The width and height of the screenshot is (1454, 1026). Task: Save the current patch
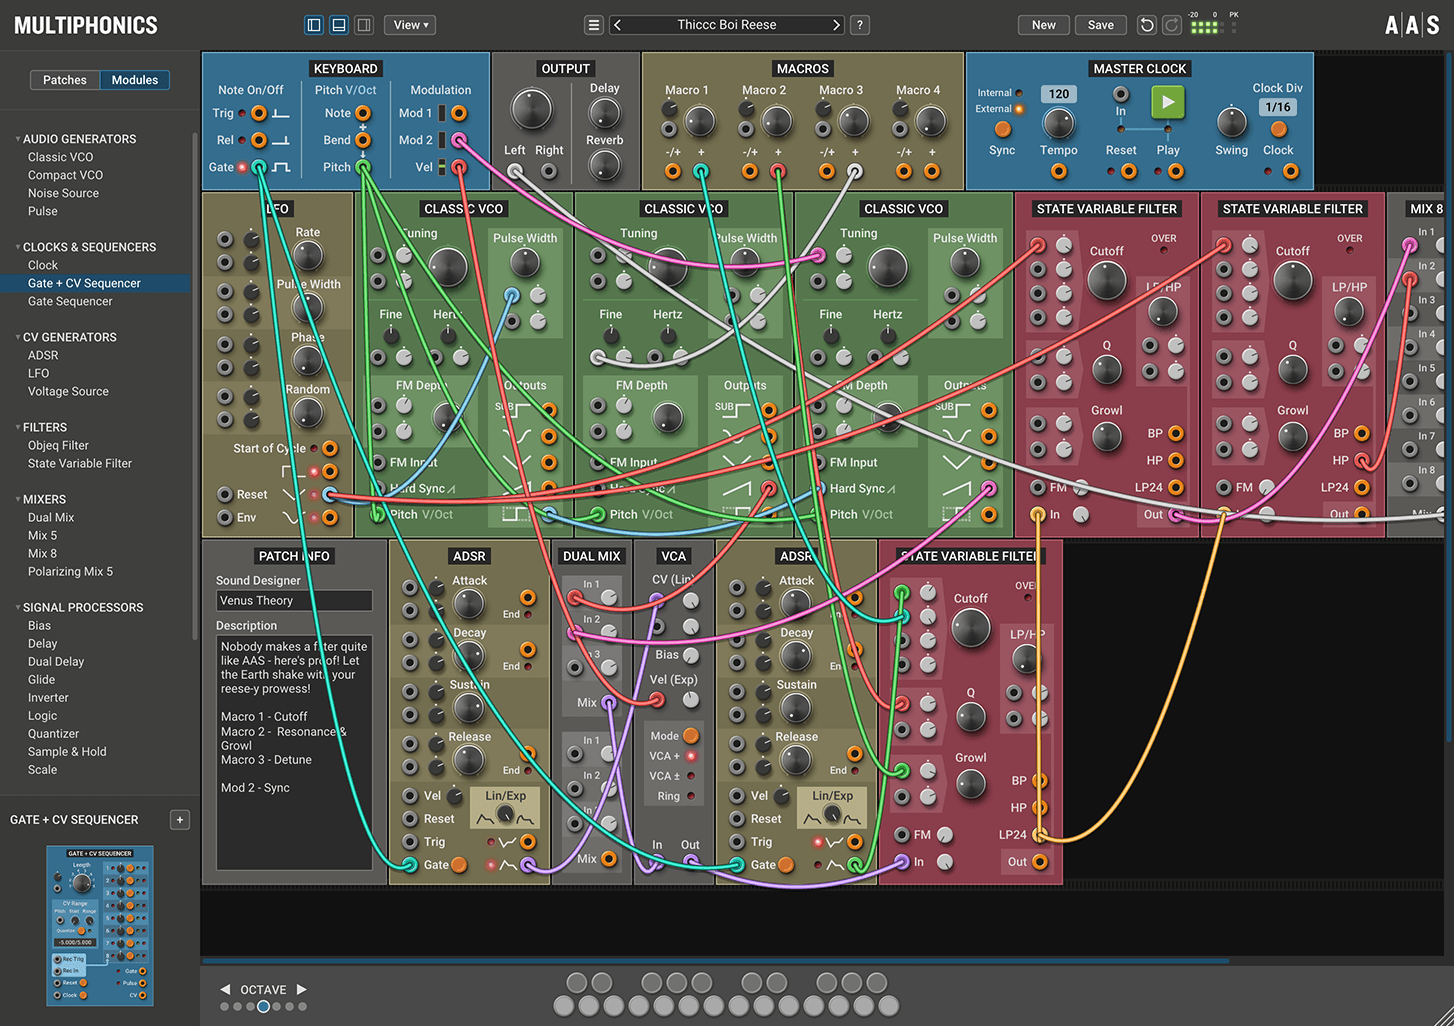coord(1100,24)
